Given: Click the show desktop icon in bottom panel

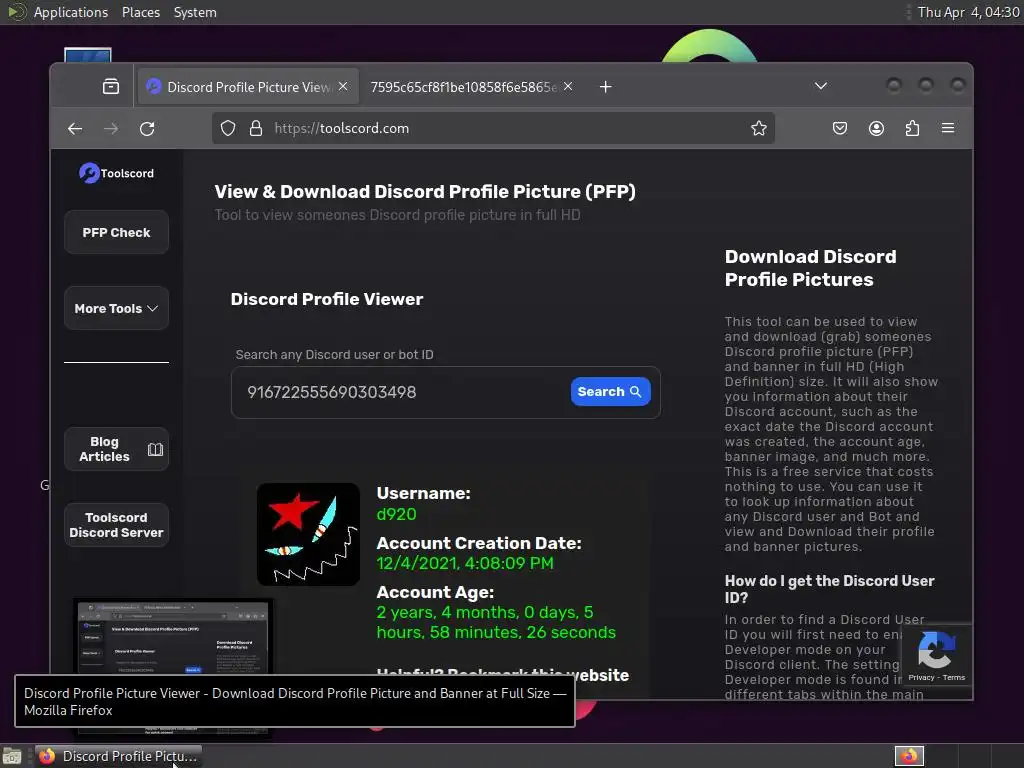Looking at the screenshot, I should pos(12,756).
